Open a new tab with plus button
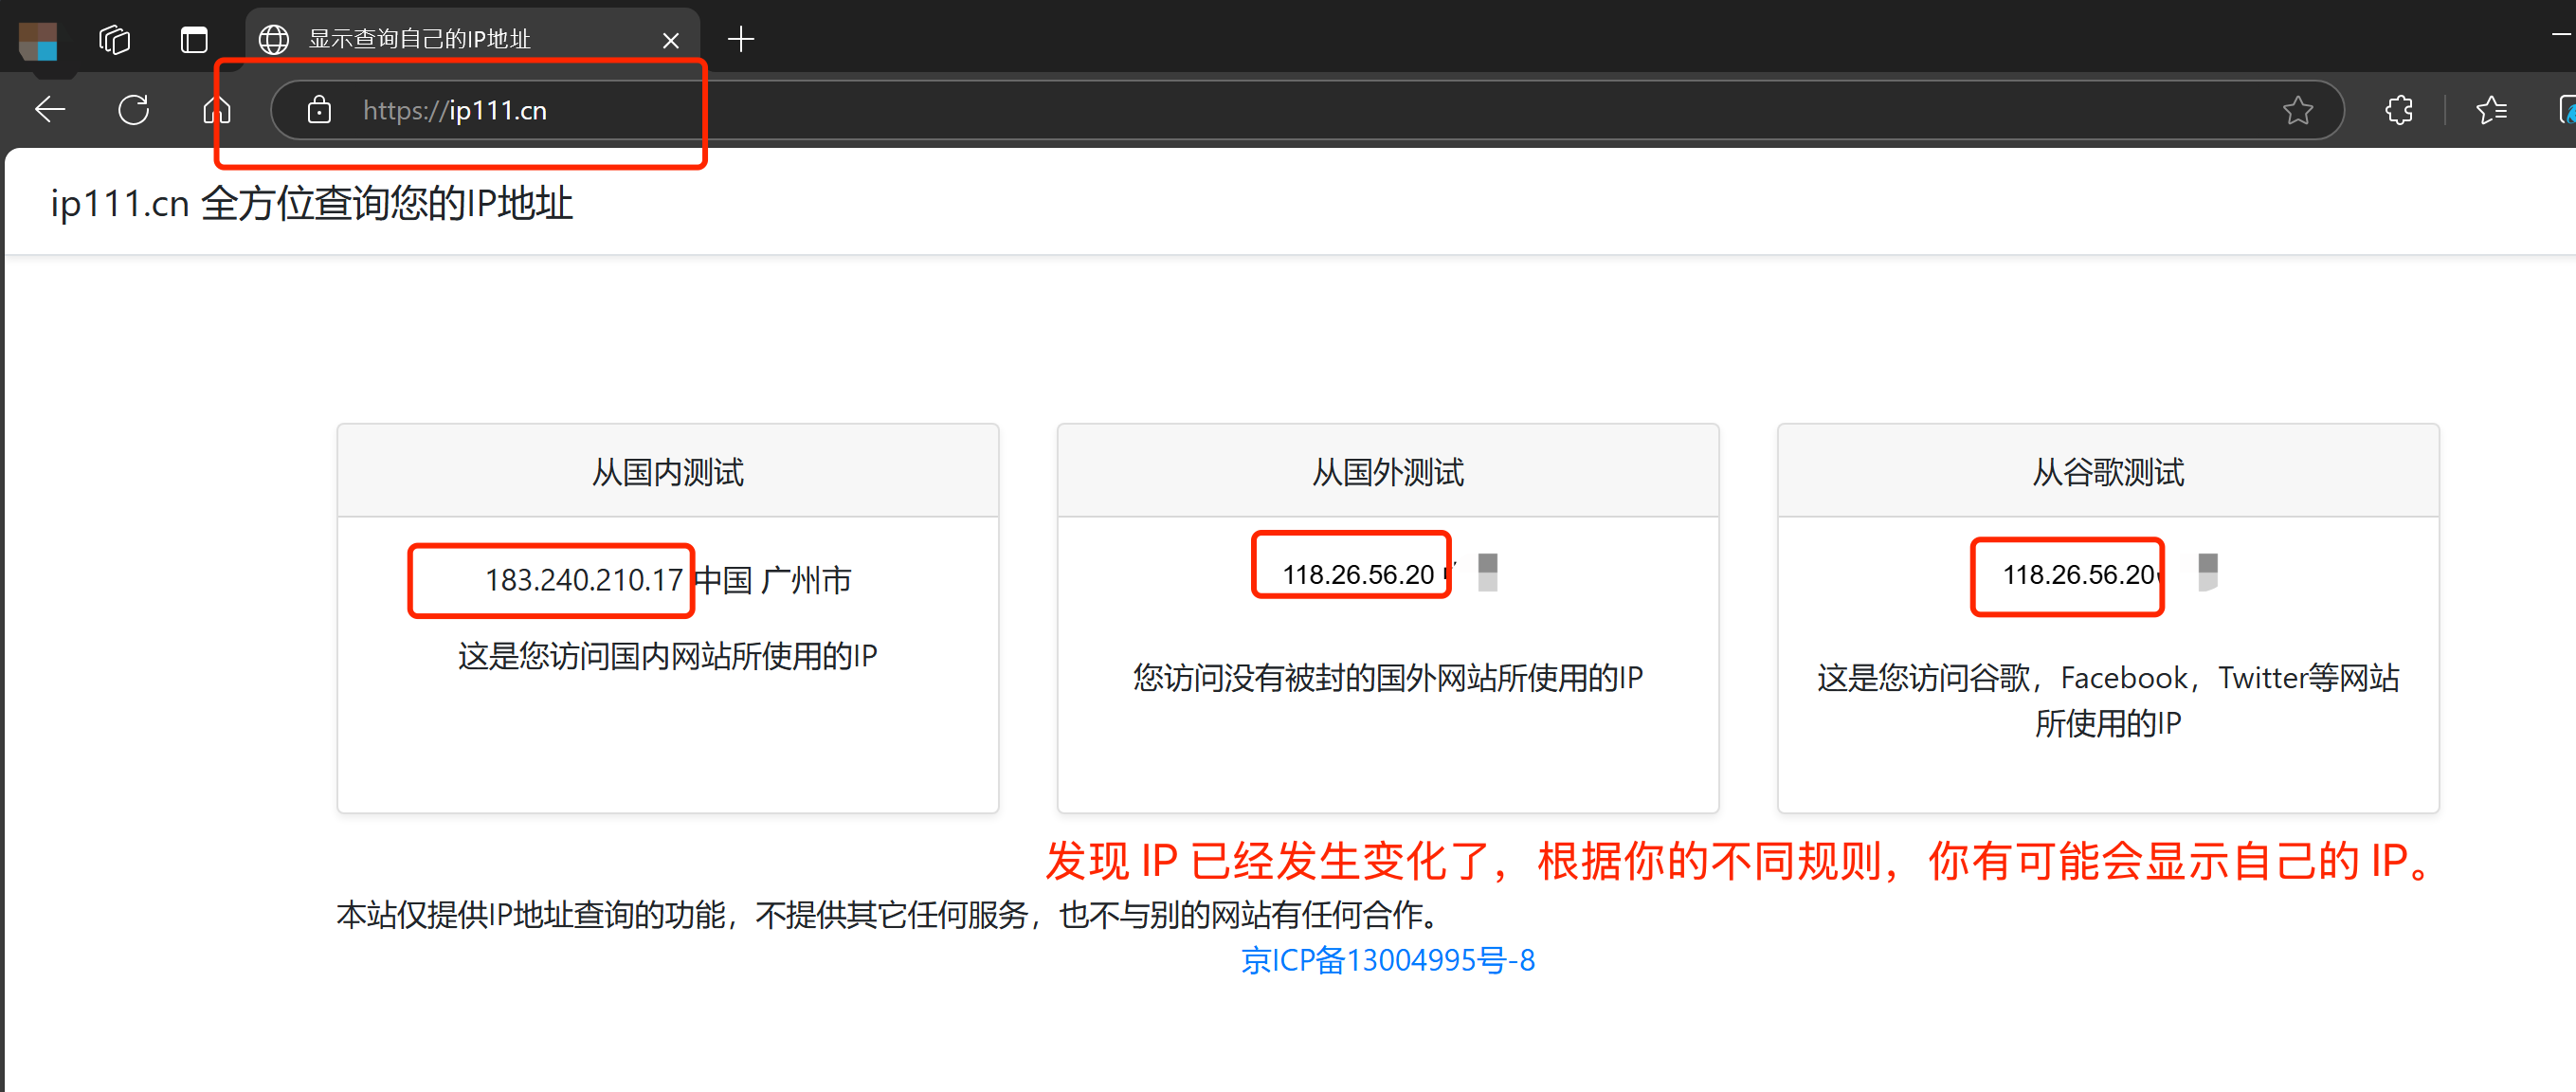 click(x=741, y=40)
